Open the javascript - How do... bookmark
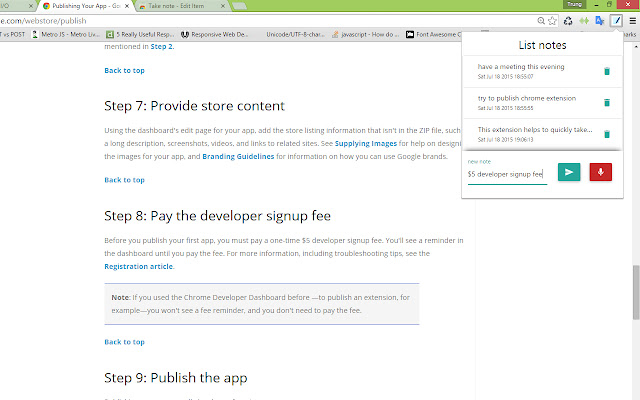Viewport: 640px width, 400px height. [365, 35]
